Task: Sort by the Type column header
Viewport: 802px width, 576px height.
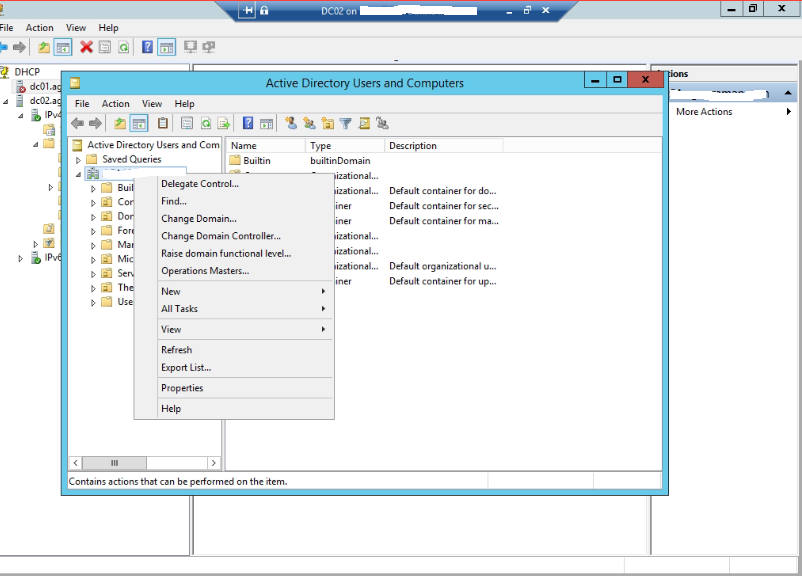Action: tap(345, 146)
